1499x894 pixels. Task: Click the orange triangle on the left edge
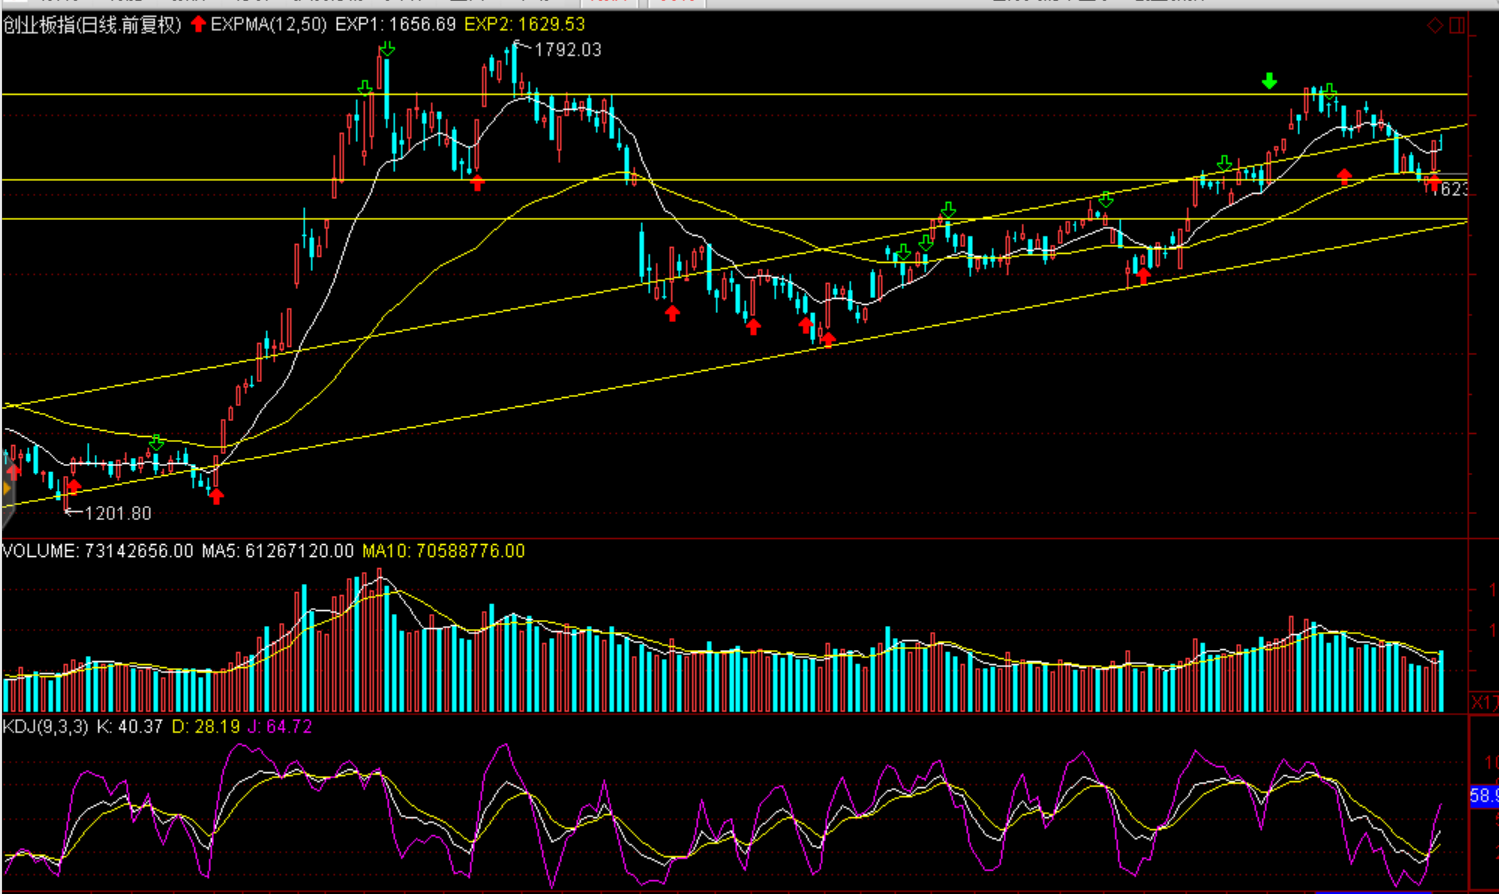coord(6,489)
